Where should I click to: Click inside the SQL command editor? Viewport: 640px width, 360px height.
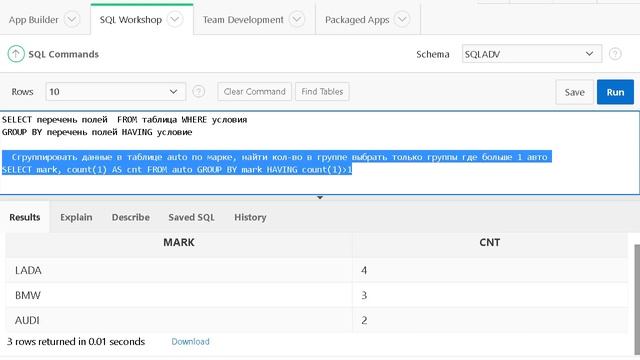pyautogui.click(x=320, y=152)
